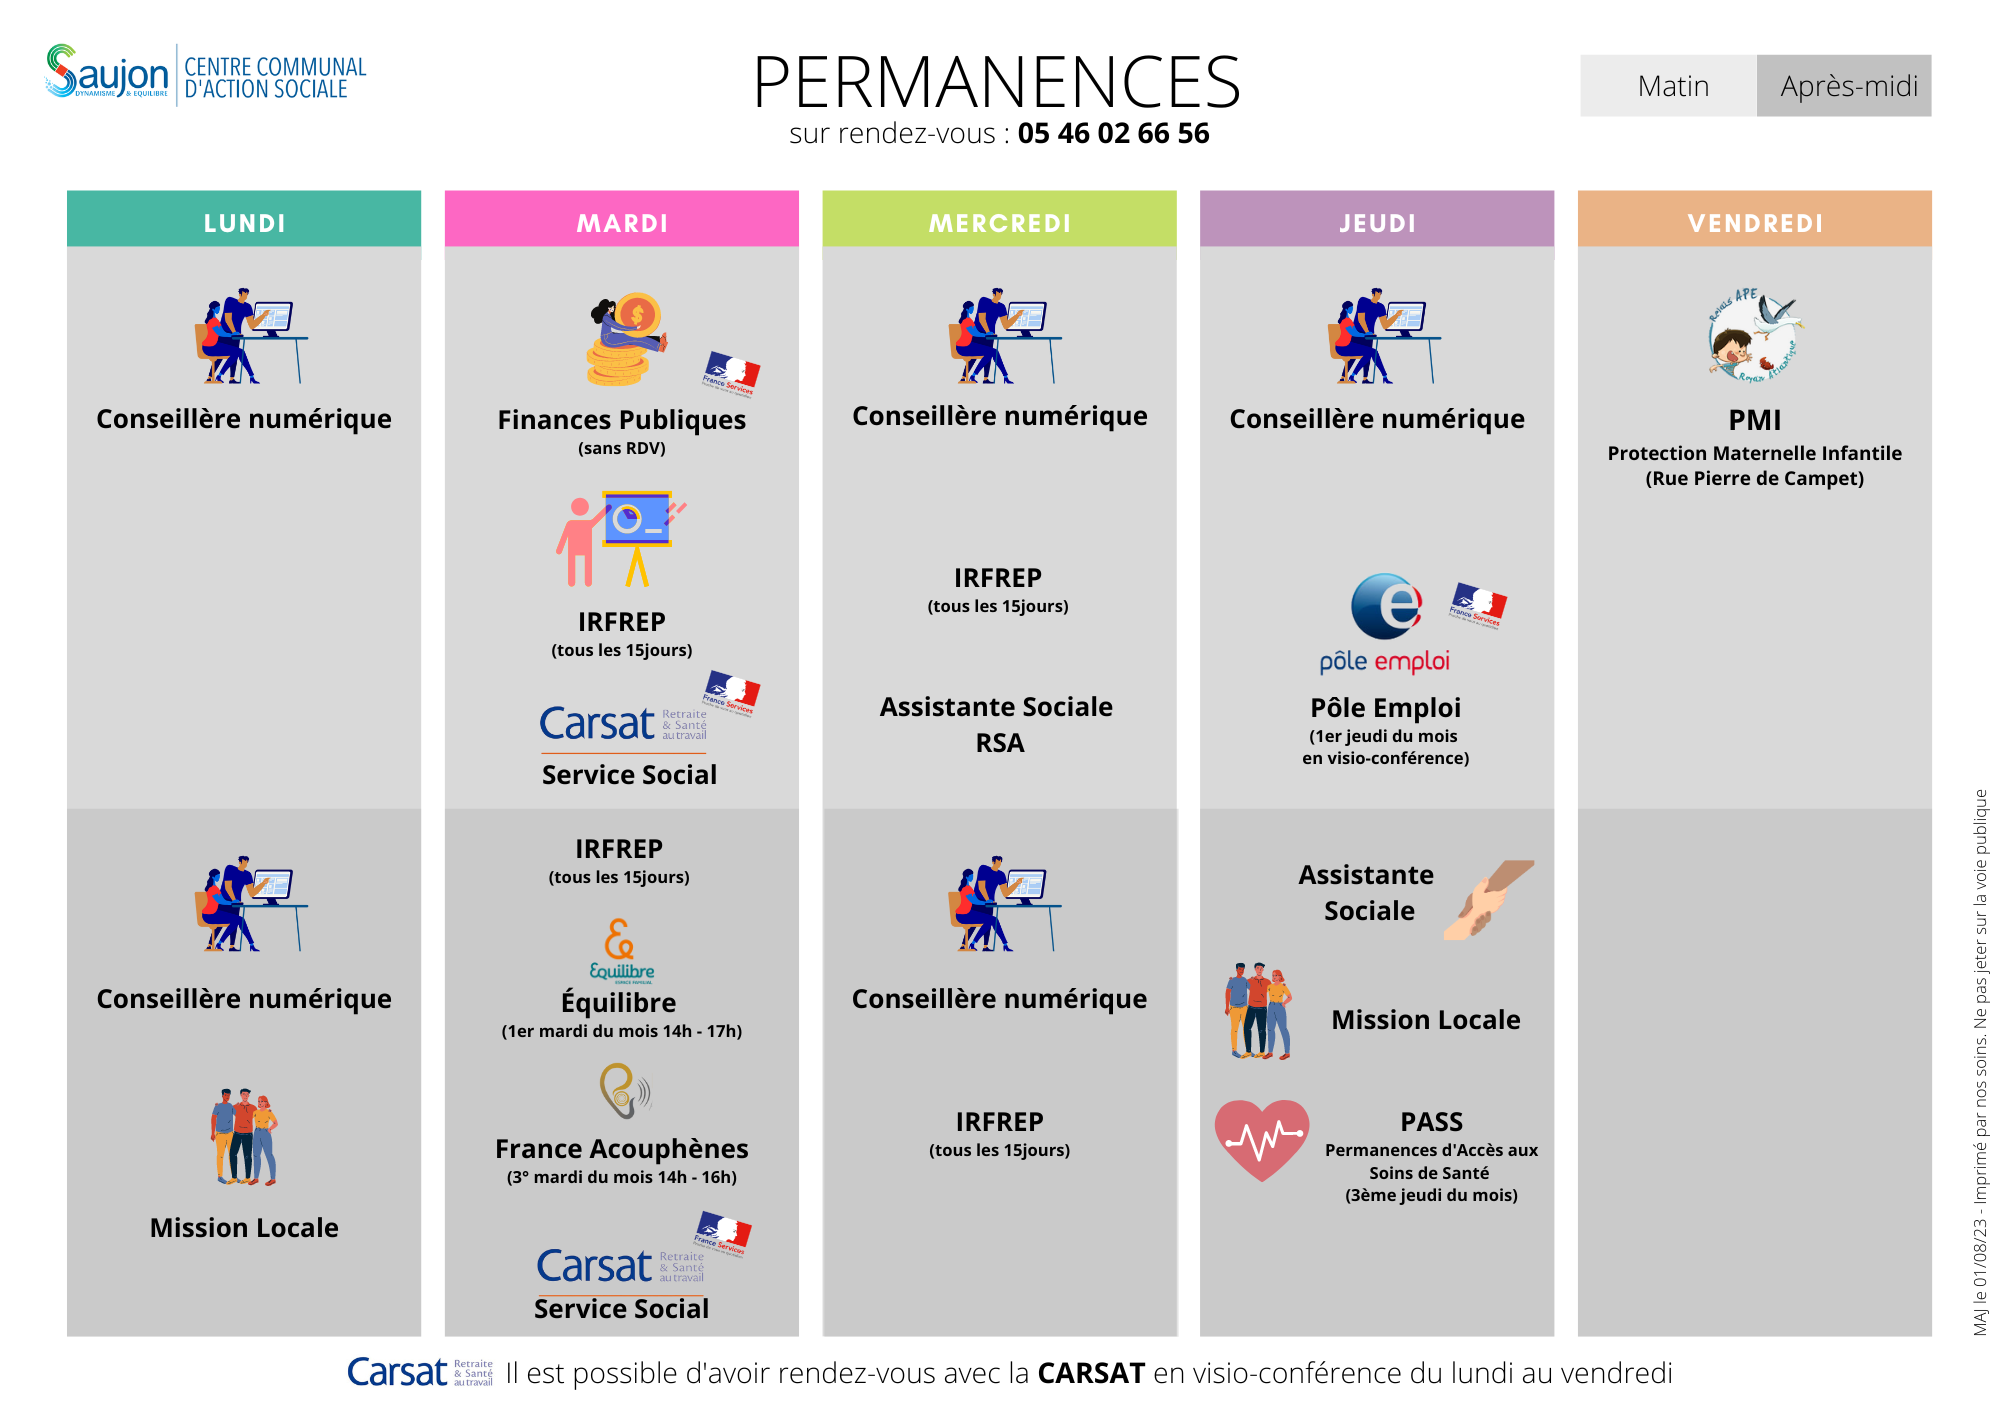Select the VENDREDI column header
Screen dimensions: 2000x1414
click(x=1754, y=222)
